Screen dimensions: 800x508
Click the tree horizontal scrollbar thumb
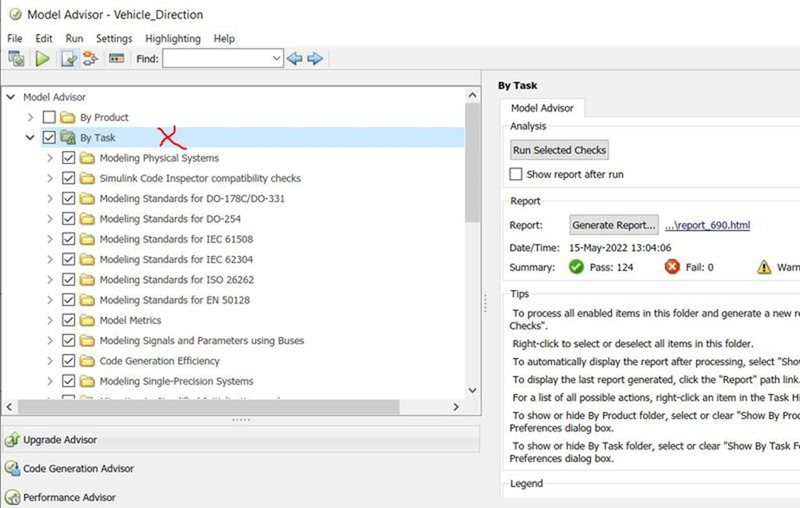pos(209,407)
